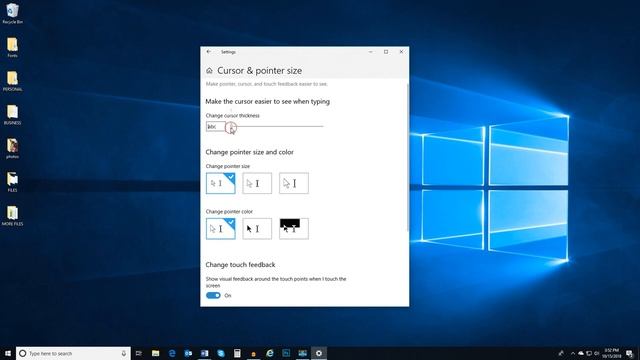
Task: Click the cursor thickness slider track
Action: coord(275,127)
